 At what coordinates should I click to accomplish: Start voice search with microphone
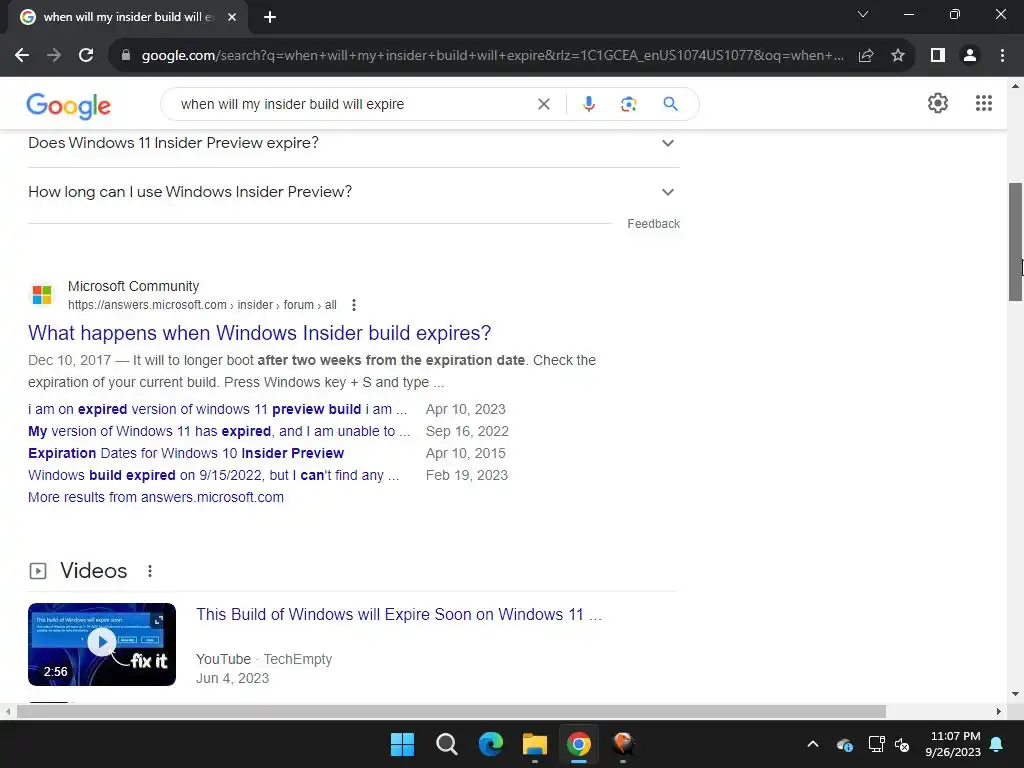(588, 104)
